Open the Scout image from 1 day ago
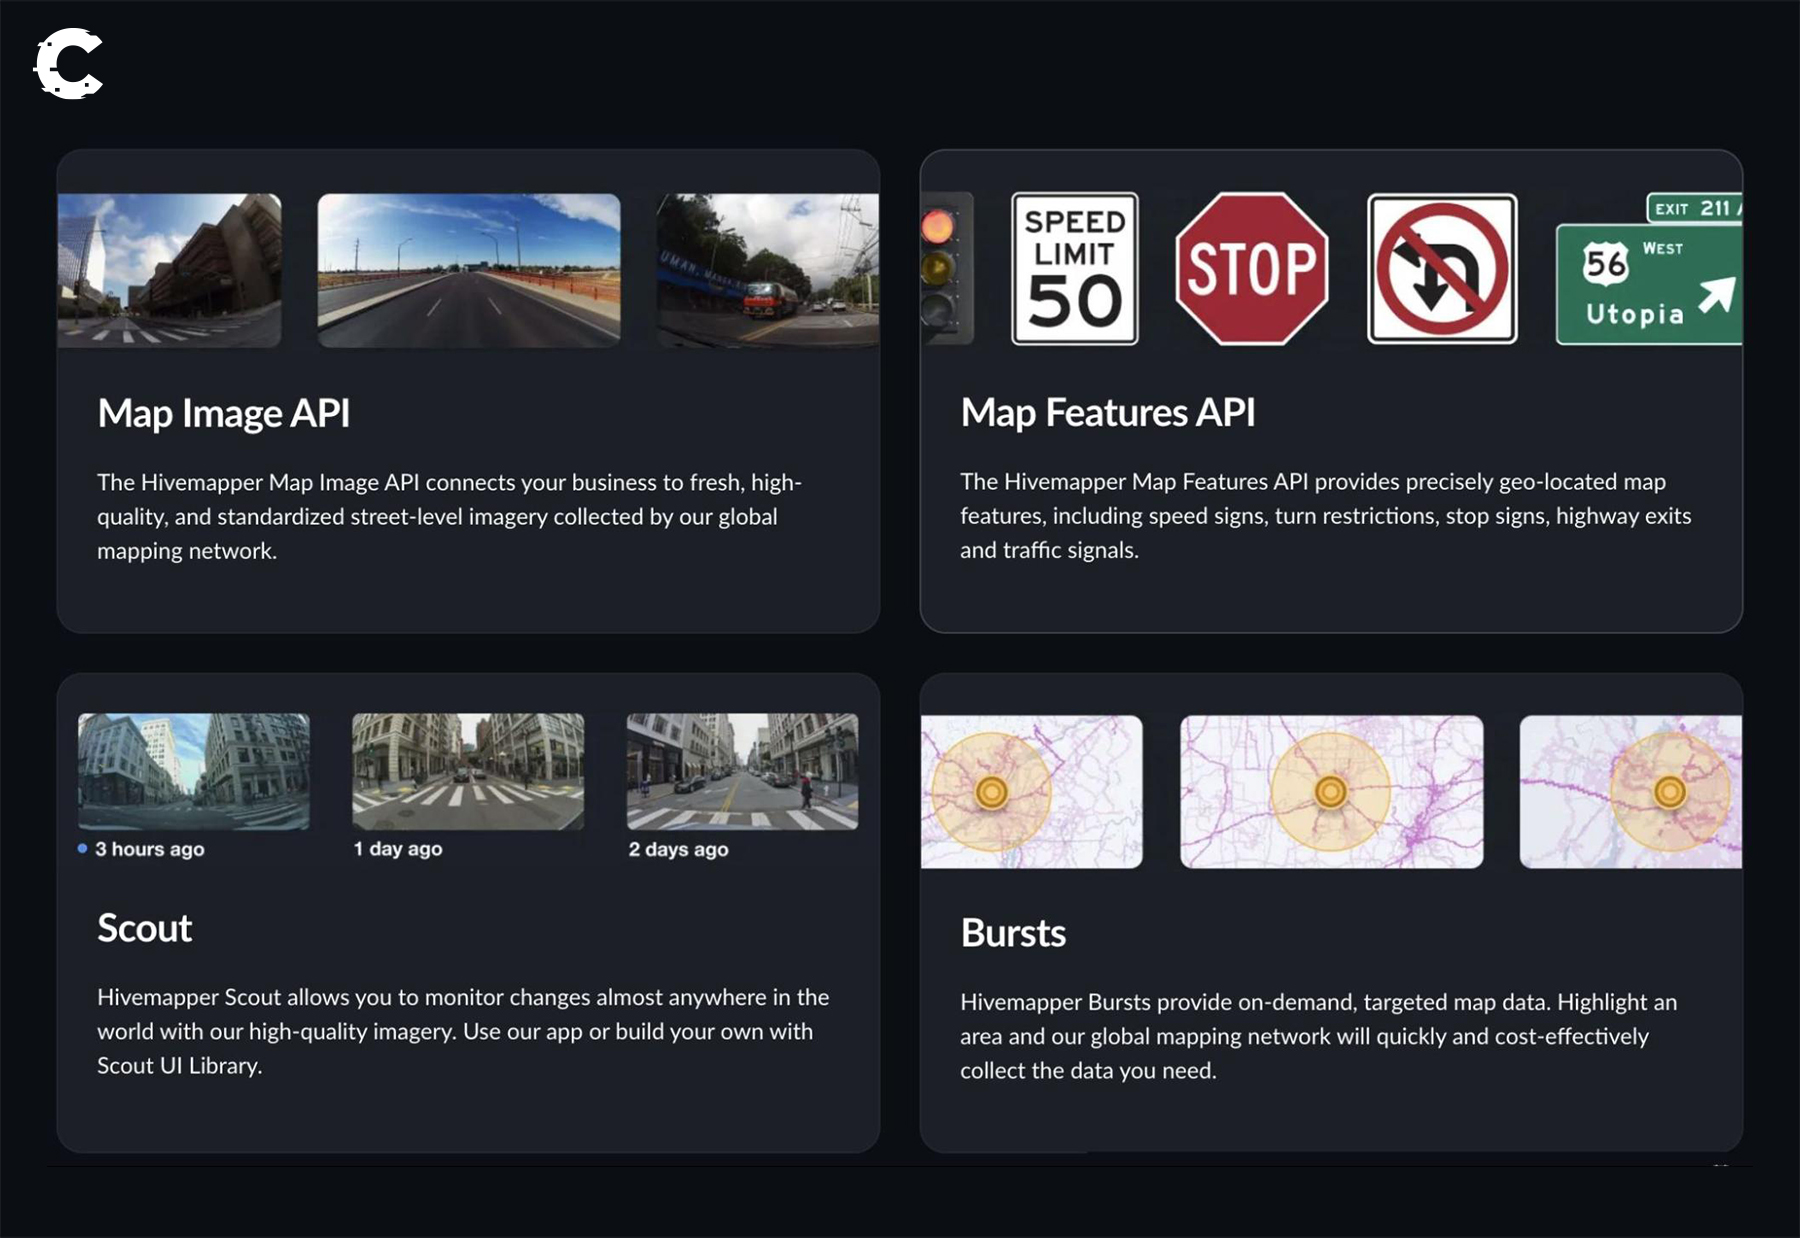Screen dimensions: 1800x1238 click(467, 771)
